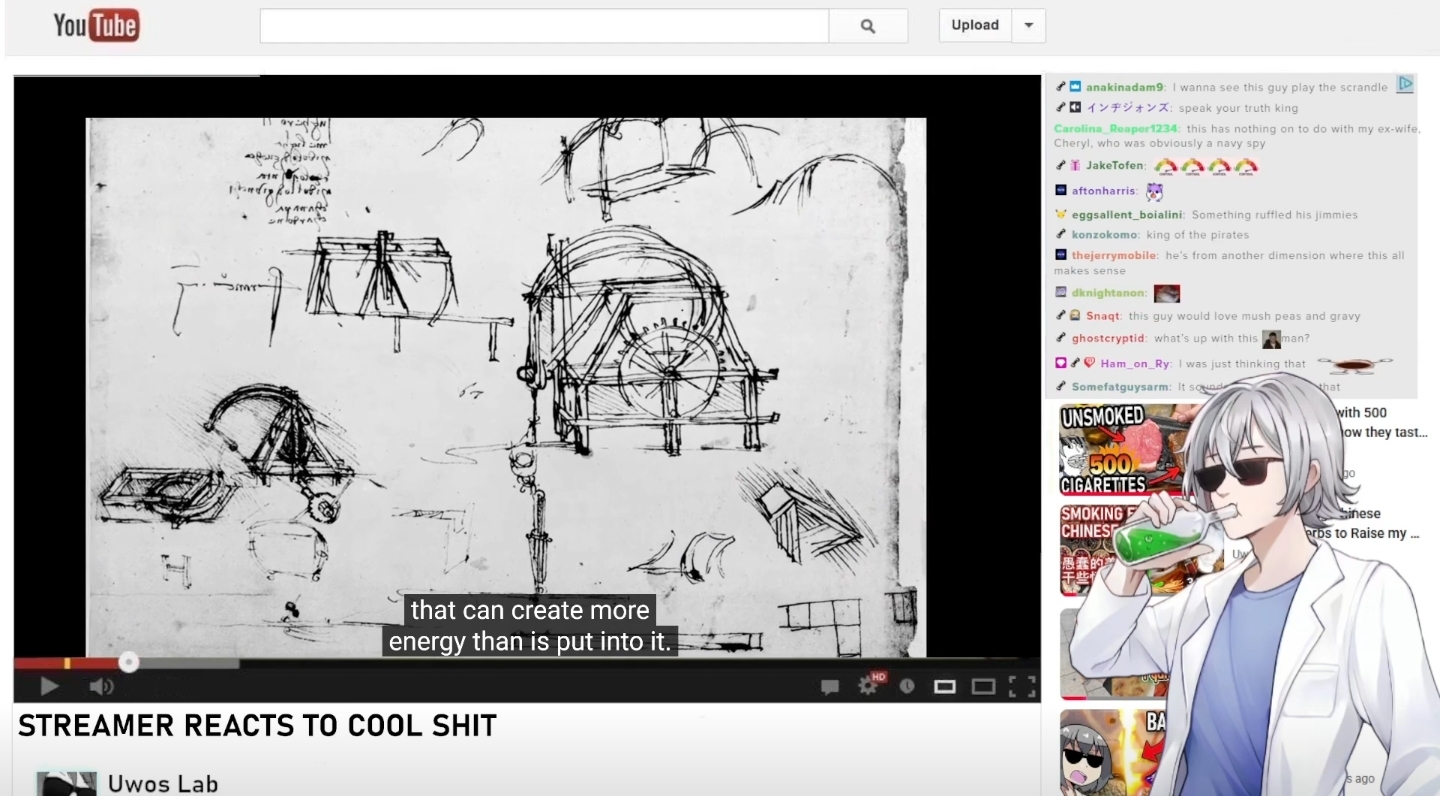Click the crown badge beside anakinadam9
The image size is (1440, 796).
click(1076, 87)
